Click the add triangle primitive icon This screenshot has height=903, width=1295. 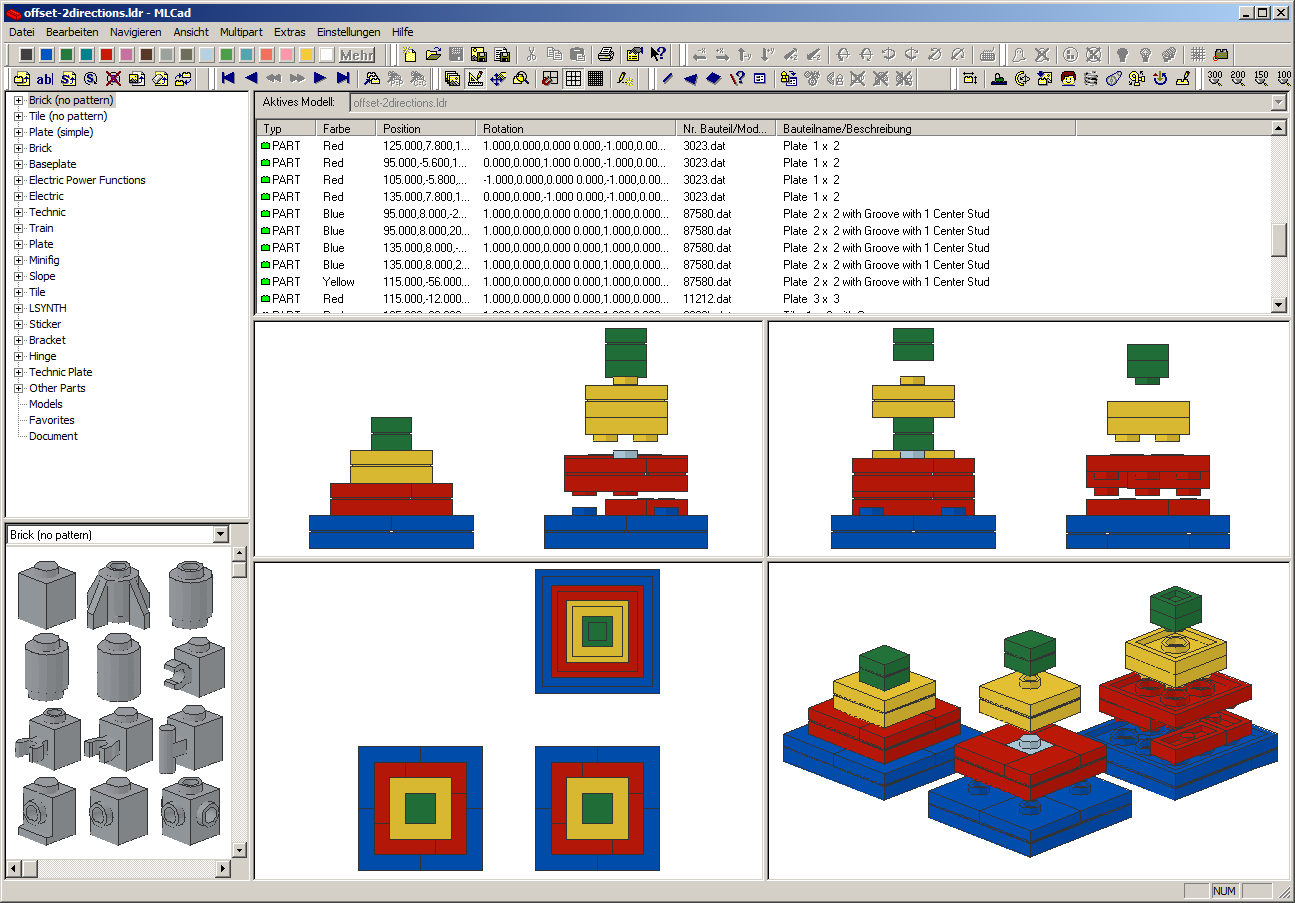(690, 78)
